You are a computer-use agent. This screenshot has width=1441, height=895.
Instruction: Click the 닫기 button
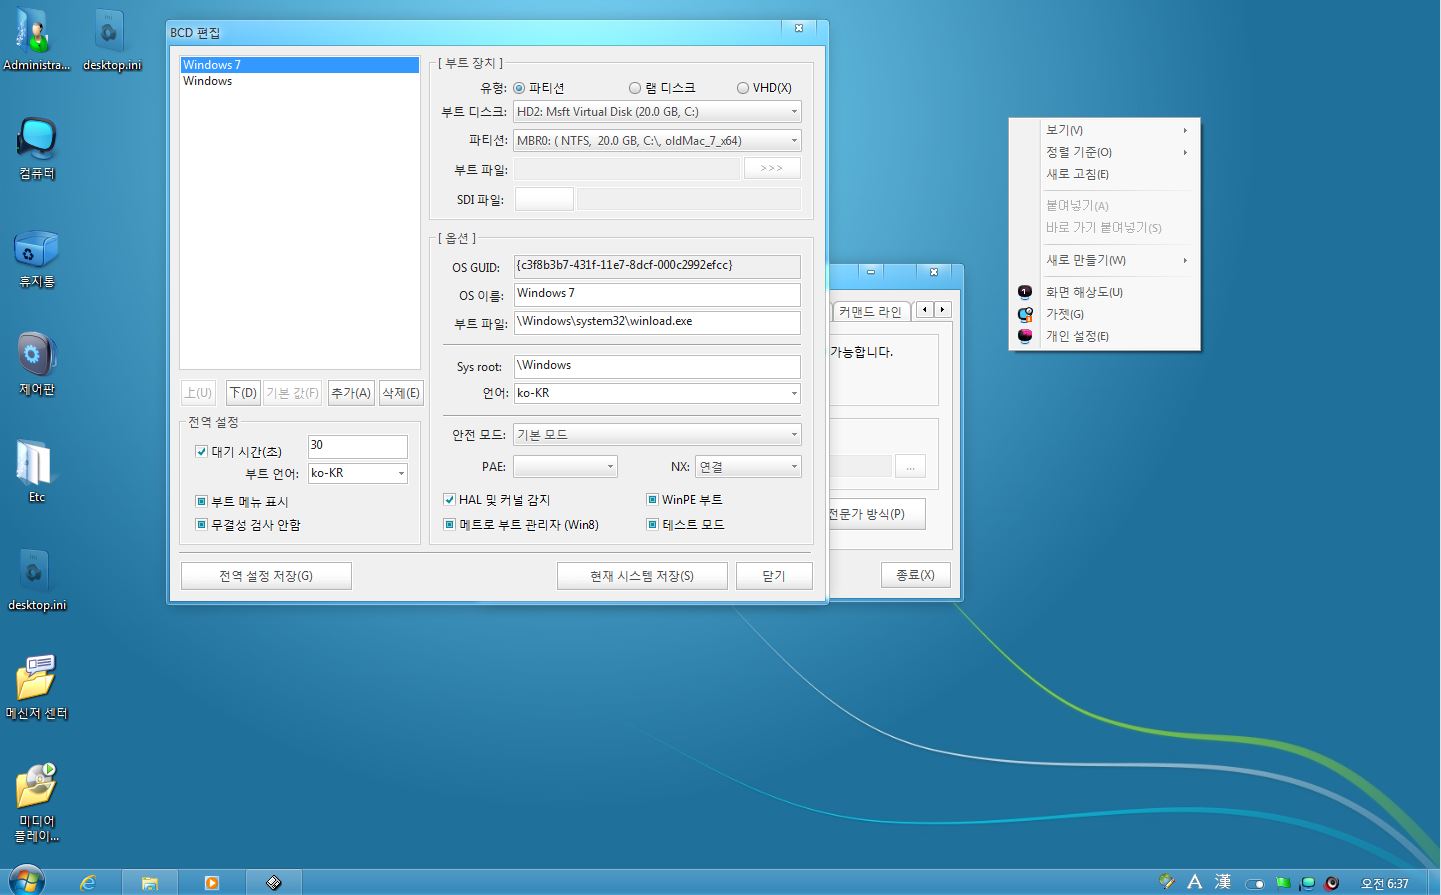[x=774, y=576]
